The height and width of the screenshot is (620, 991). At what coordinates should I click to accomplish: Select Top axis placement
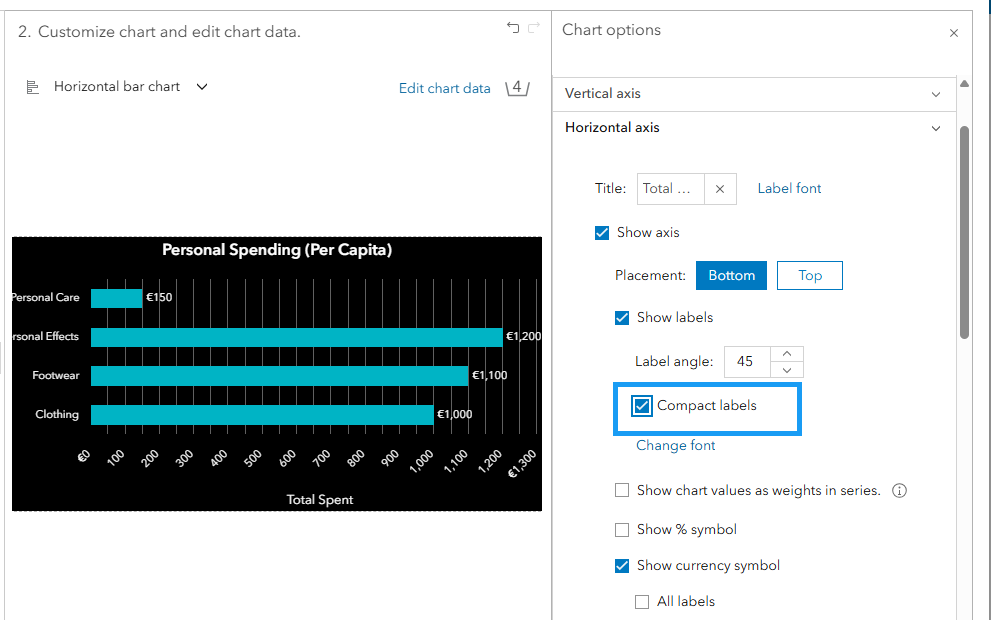coord(810,275)
